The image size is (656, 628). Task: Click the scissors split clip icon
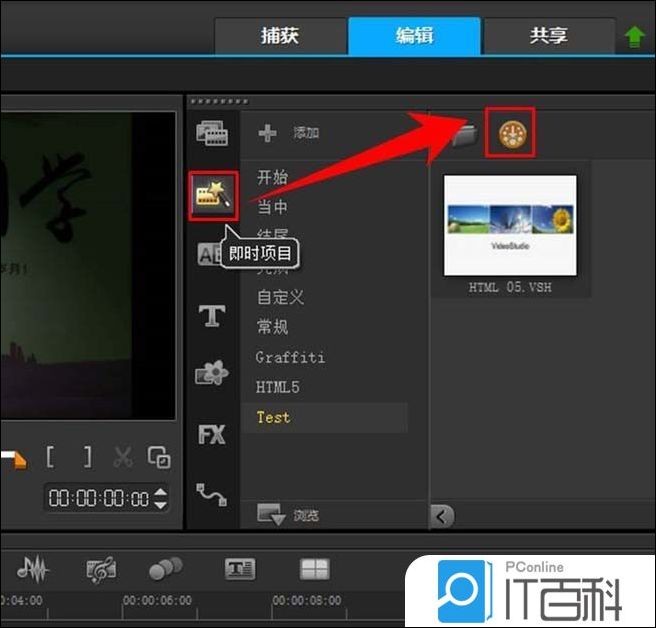click(x=123, y=457)
